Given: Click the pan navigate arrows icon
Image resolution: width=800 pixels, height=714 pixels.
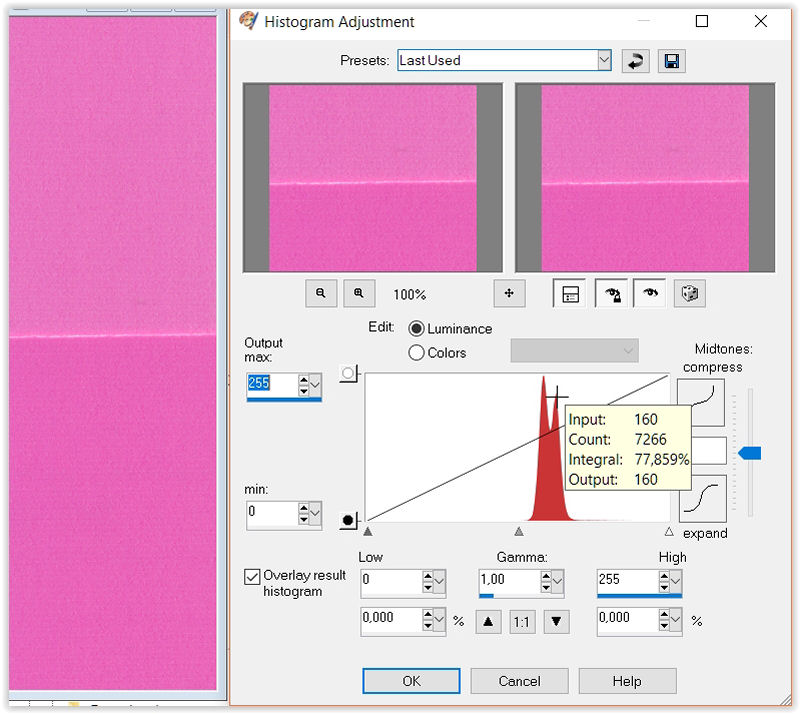Looking at the screenshot, I should pos(509,293).
